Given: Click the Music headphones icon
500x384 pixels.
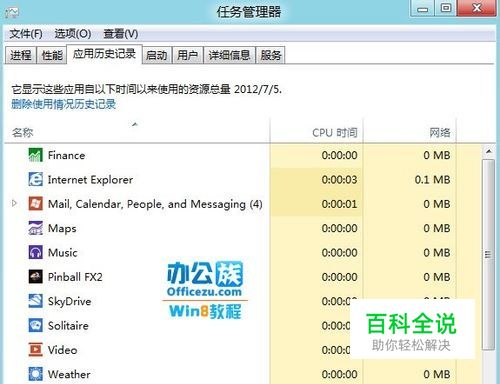Looking at the screenshot, I should click(x=35, y=252).
